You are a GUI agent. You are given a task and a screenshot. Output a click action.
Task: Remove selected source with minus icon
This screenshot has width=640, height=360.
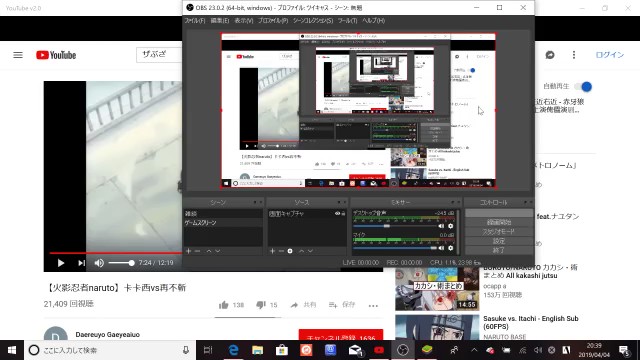click(281, 251)
